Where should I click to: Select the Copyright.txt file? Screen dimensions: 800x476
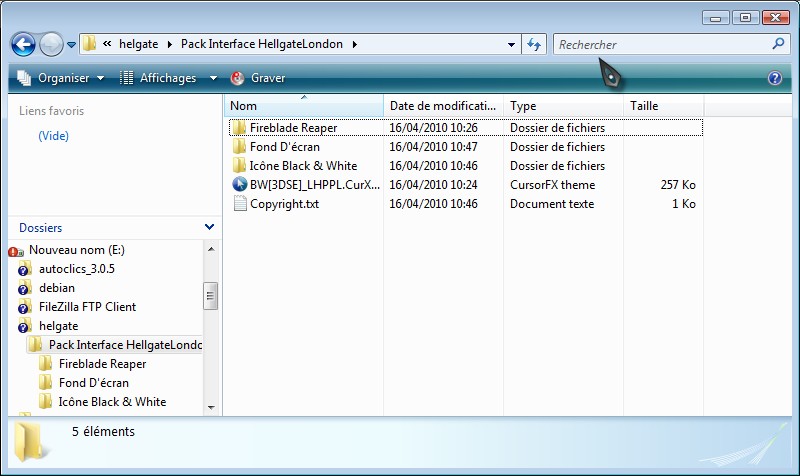(x=284, y=204)
